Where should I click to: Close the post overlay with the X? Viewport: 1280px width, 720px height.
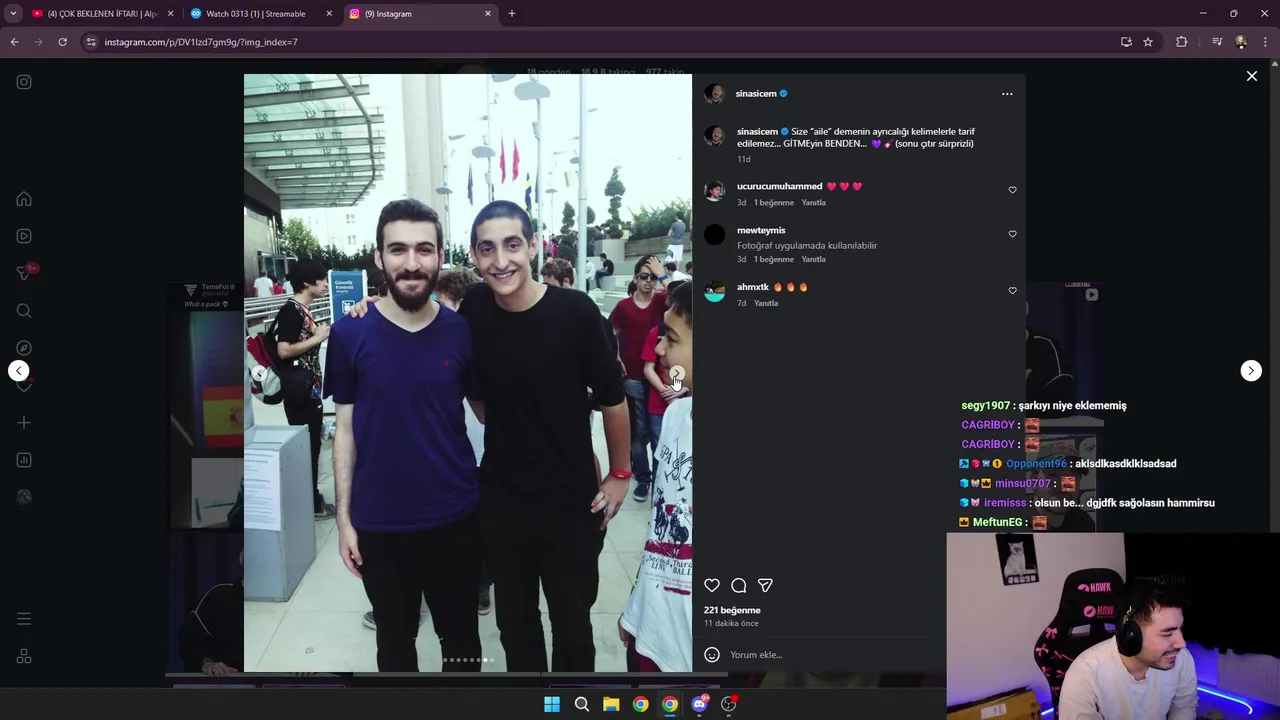tap(1252, 76)
